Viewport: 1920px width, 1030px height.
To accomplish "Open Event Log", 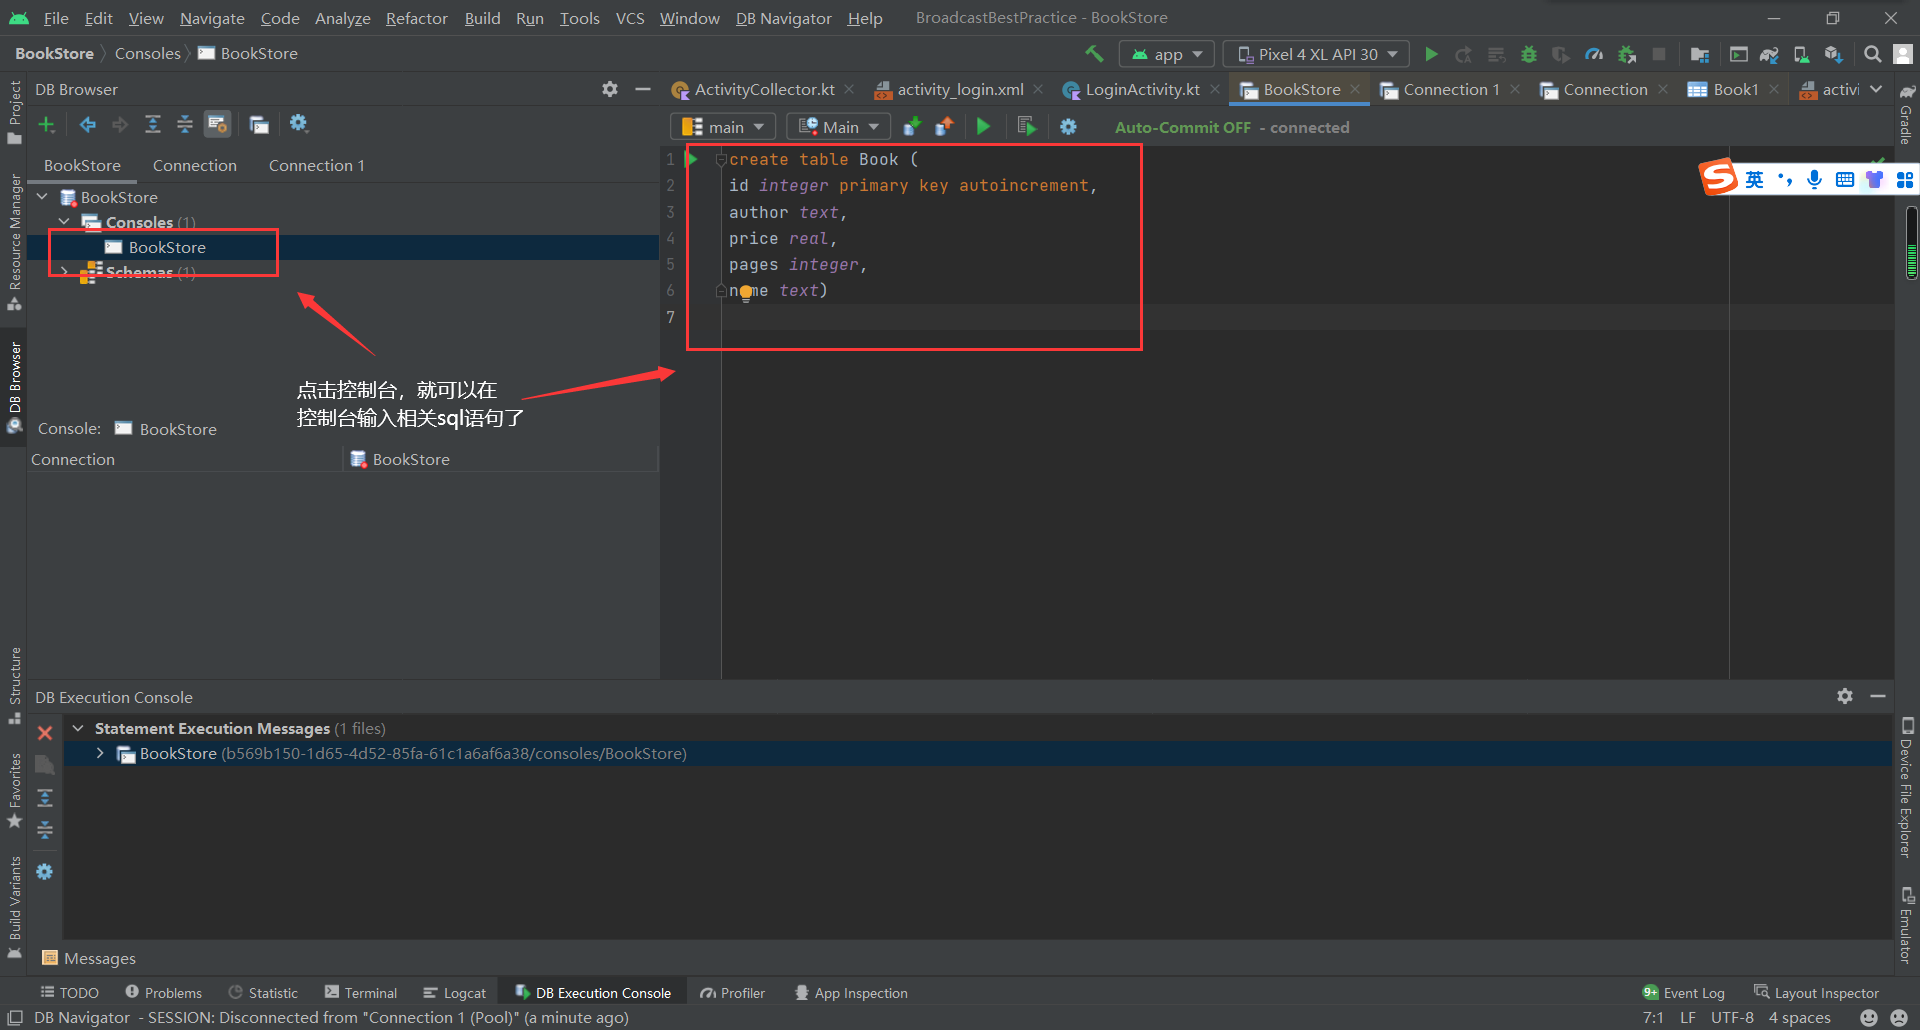I will pyautogui.click(x=1683, y=993).
